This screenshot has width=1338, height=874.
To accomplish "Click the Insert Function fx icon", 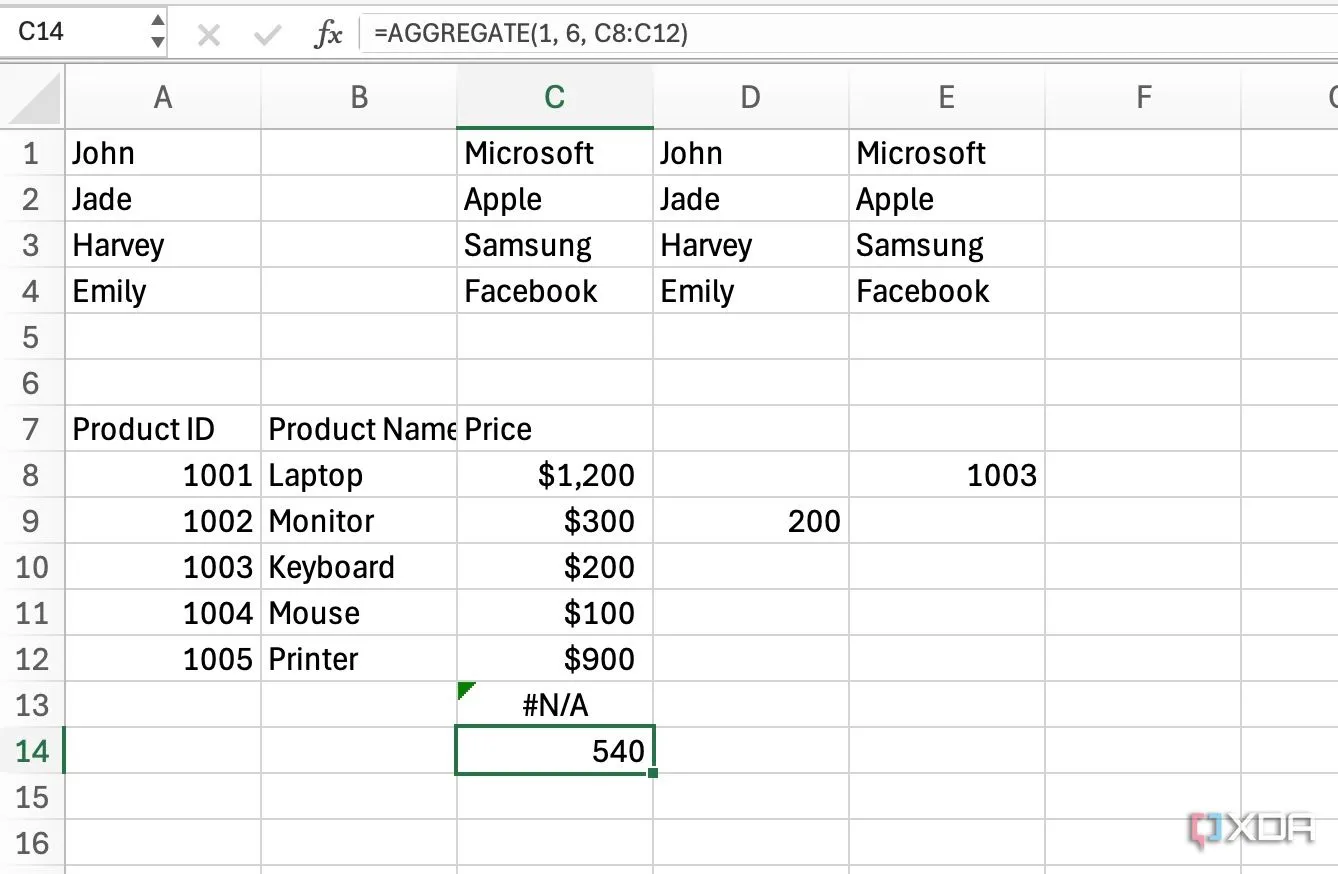I will (328, 35).
